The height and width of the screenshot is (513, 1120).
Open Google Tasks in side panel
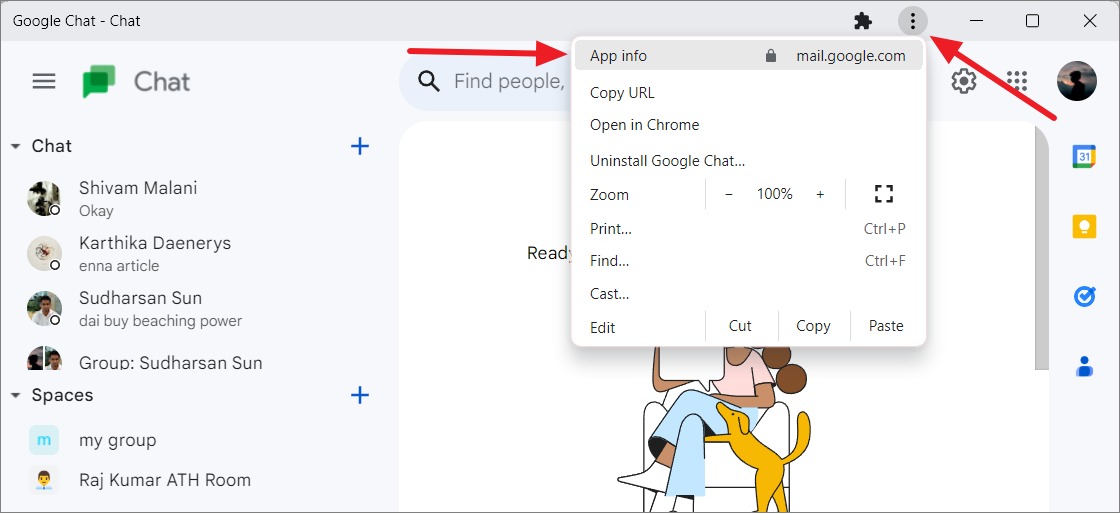1084,296
